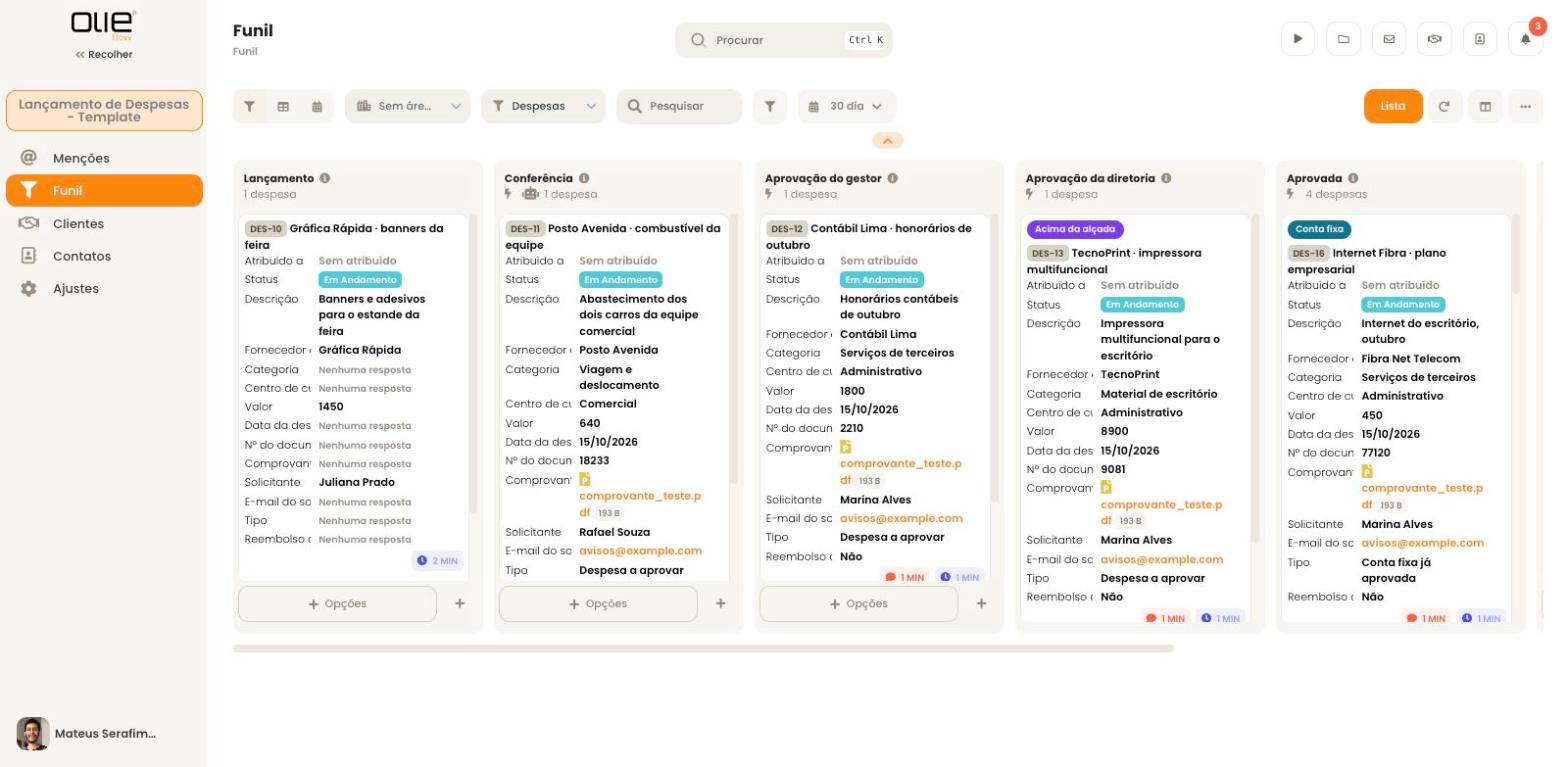
Task: Open the Sem área dropdown
Action: pyautogui.click(x=408, y=106)
